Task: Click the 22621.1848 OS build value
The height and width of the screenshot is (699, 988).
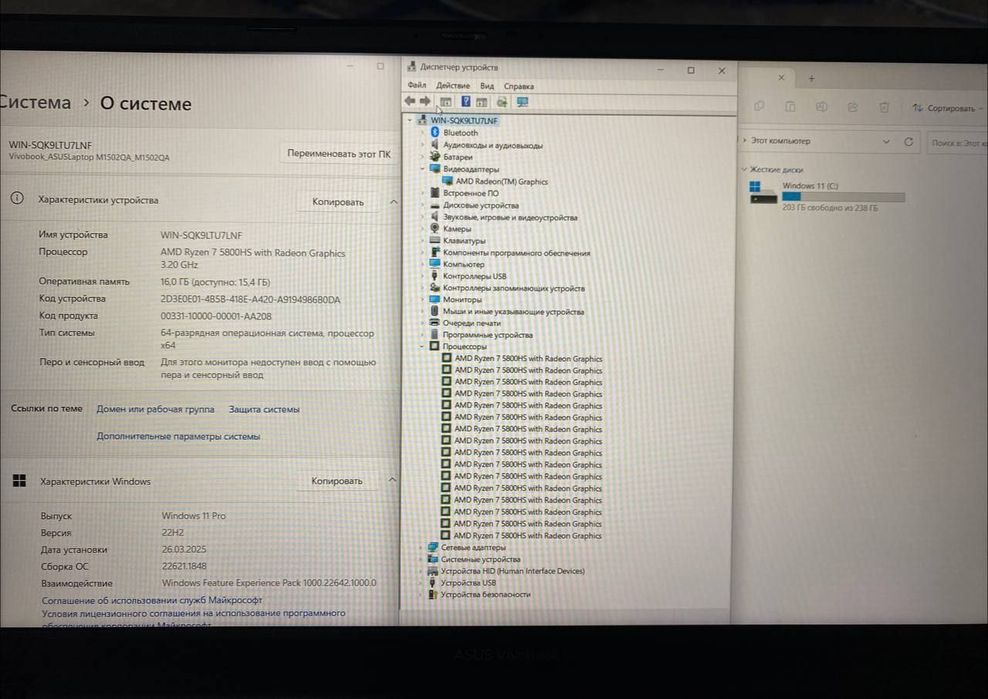Action: tap(183, 566)
